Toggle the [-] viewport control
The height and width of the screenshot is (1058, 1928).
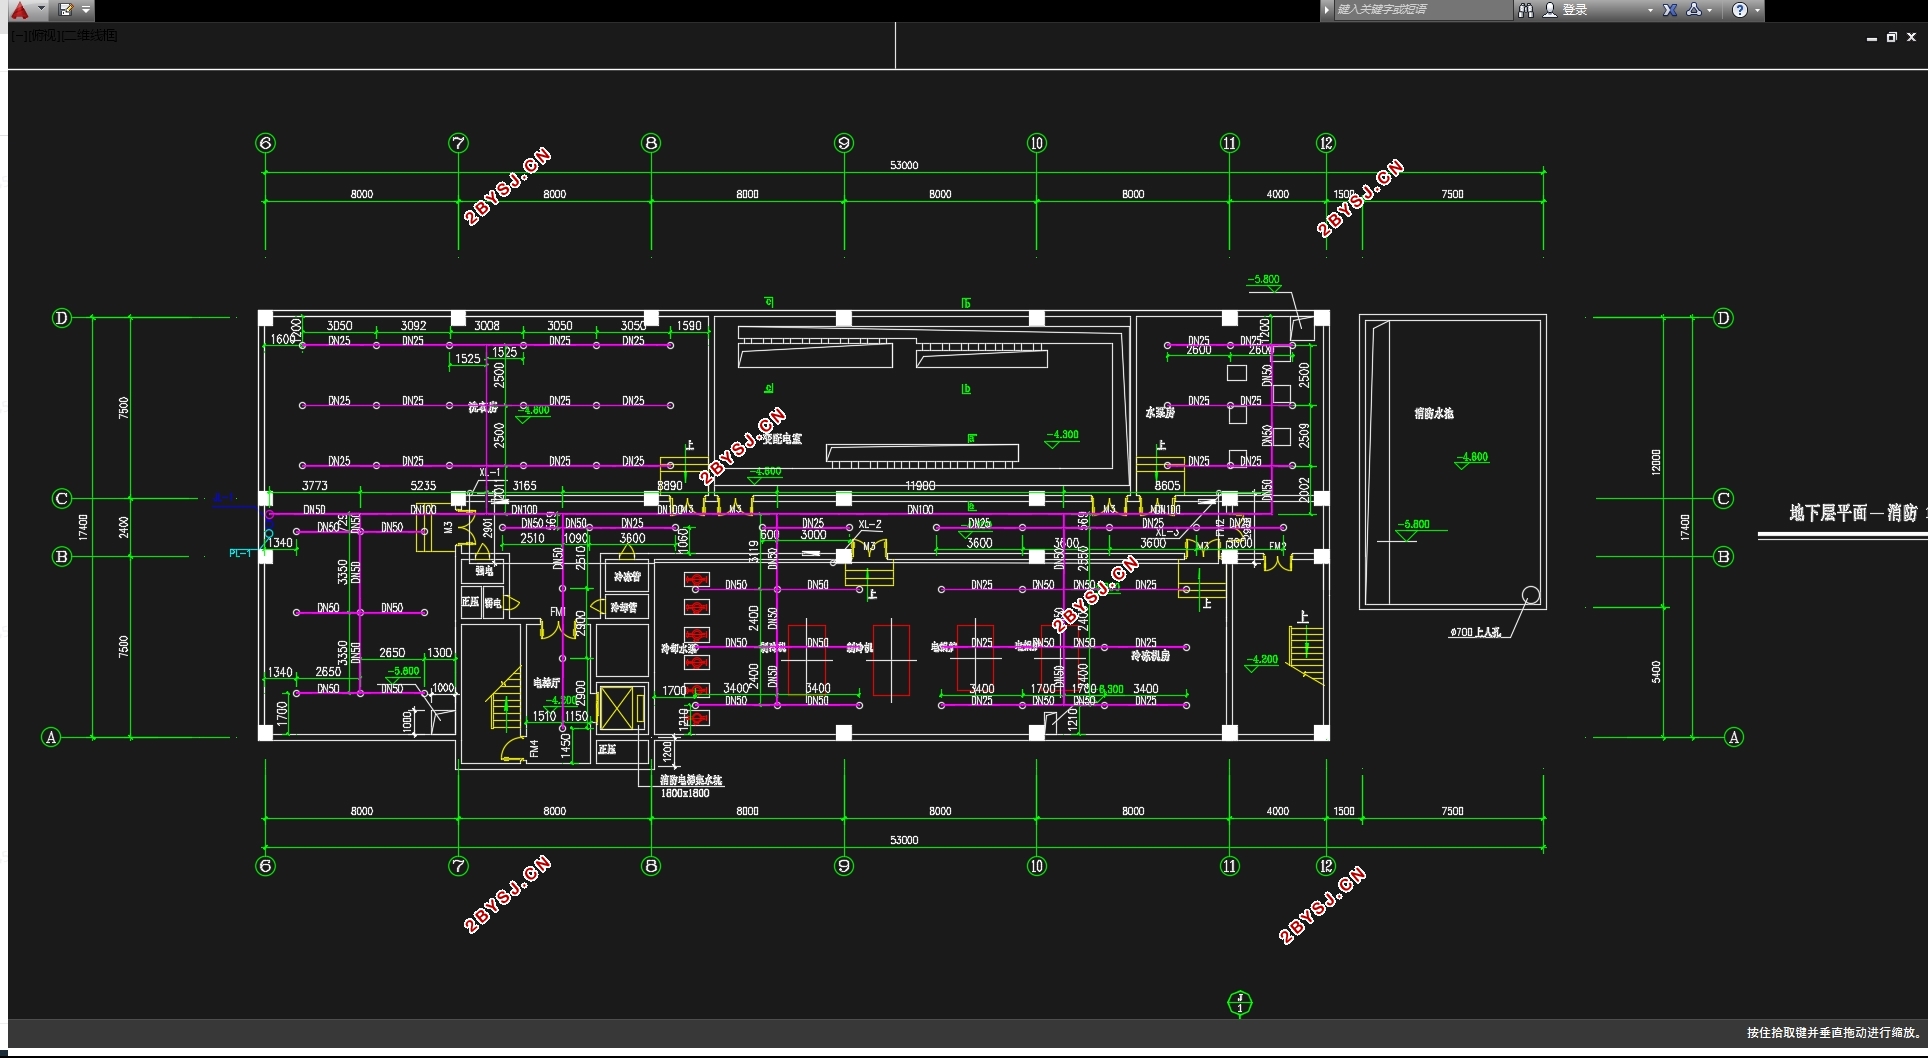[x=20, y=36]
